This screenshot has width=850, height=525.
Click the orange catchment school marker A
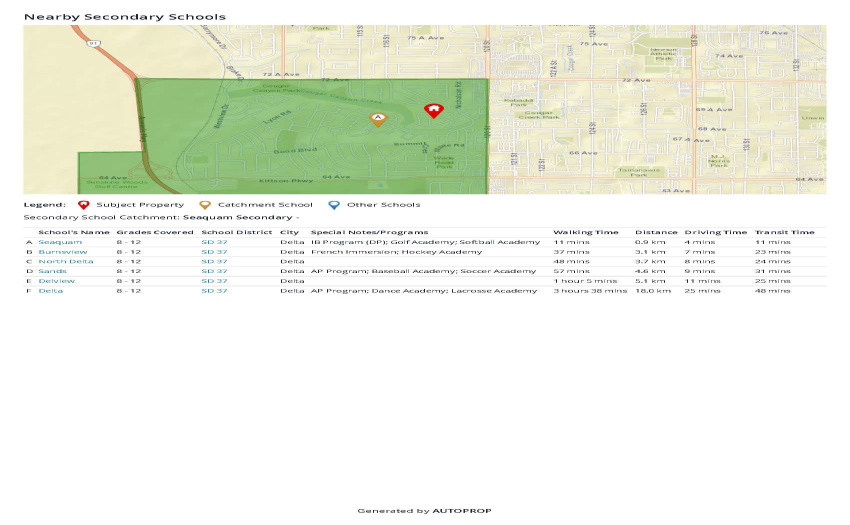(x=378, y=119)
